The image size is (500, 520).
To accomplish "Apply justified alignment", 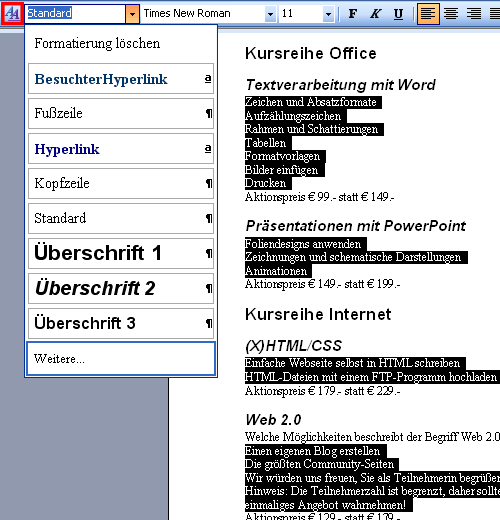I will pyautogui.click(x=494, y=14).
